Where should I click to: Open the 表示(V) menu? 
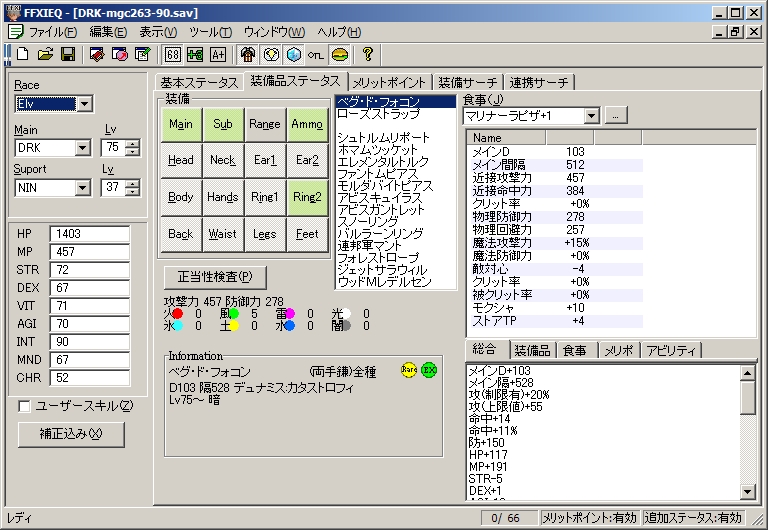(x=158, y=32)
